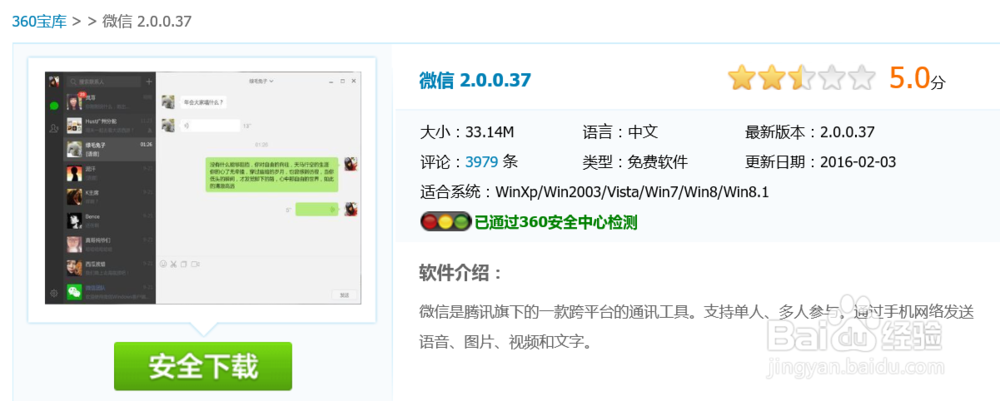Viewport: 1000px width, 401px height.
Task: Select the Dence conversation in preview list
Action: 109,220
